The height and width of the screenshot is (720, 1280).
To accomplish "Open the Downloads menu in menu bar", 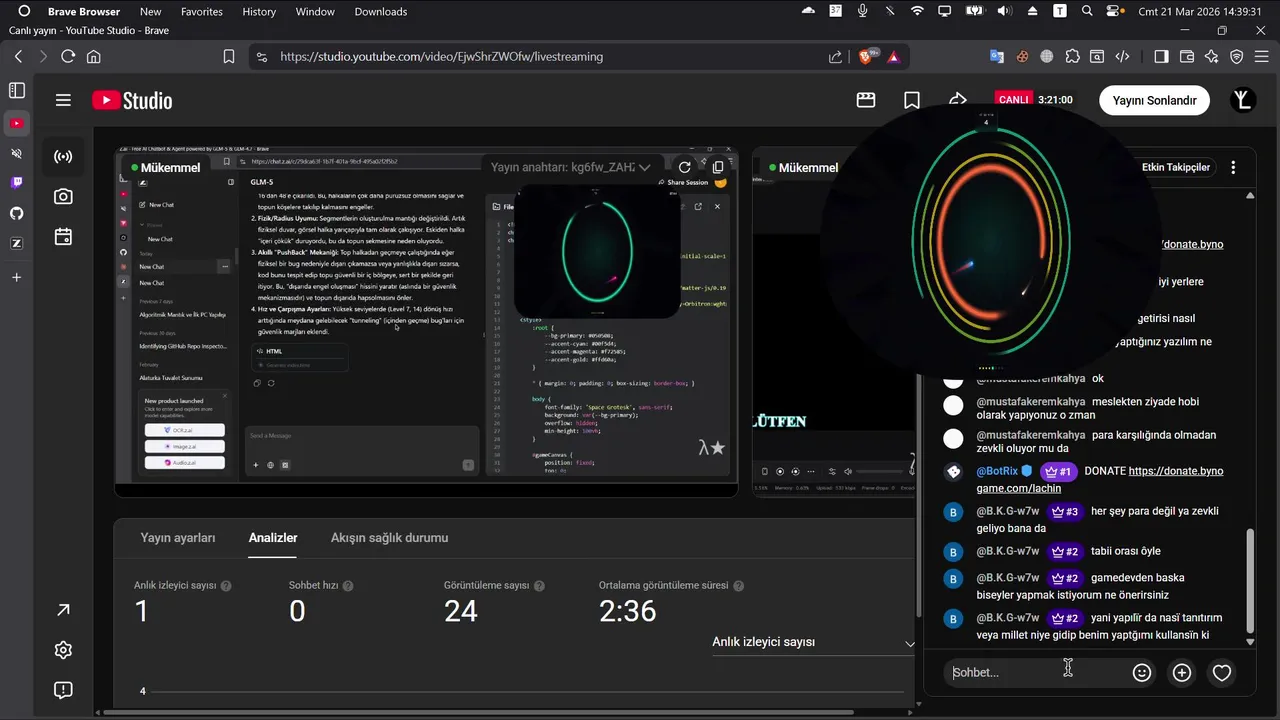I will (x=381, y=11).
